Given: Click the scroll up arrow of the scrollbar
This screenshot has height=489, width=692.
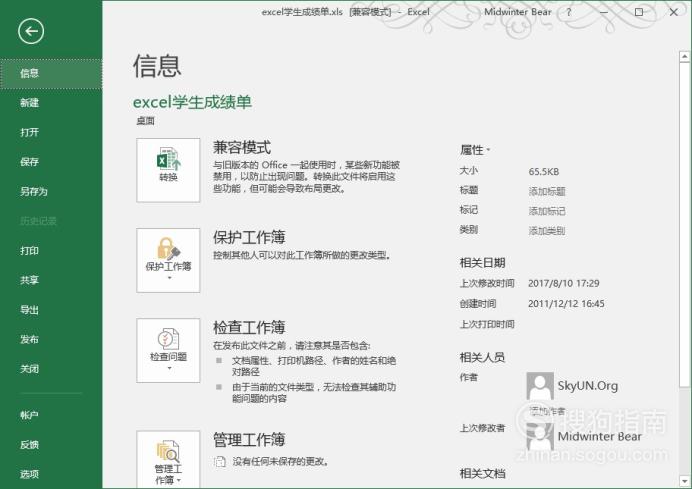Looking at the screenshot, I should click(x=684, y=56).
